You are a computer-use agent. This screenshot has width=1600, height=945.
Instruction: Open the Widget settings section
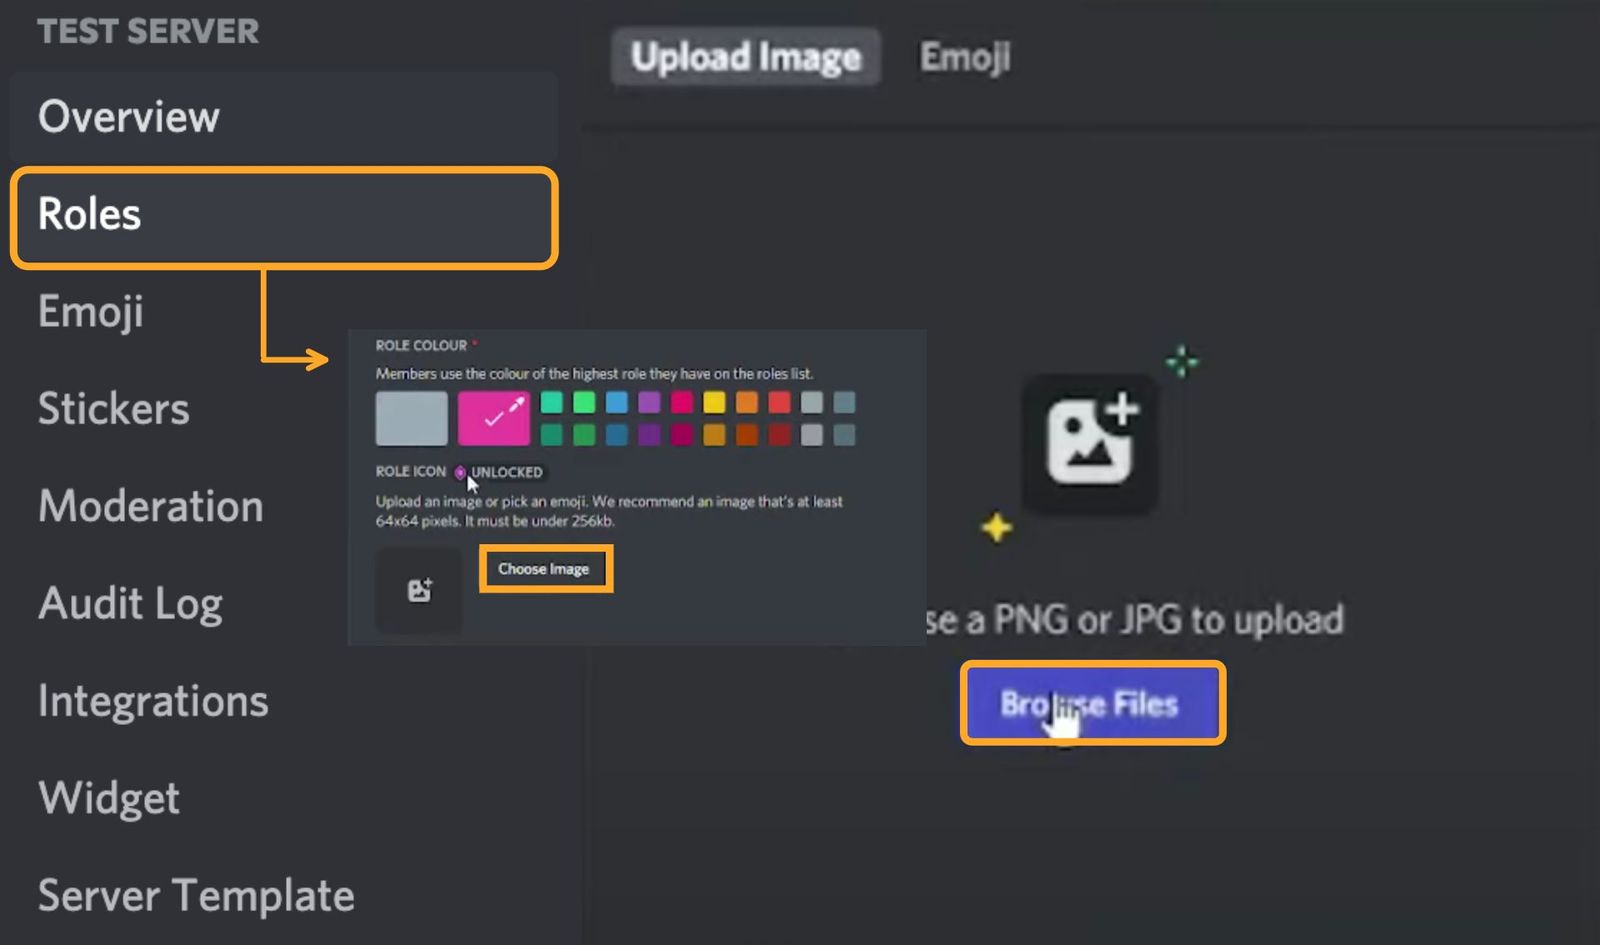click(x=108, y=798)
